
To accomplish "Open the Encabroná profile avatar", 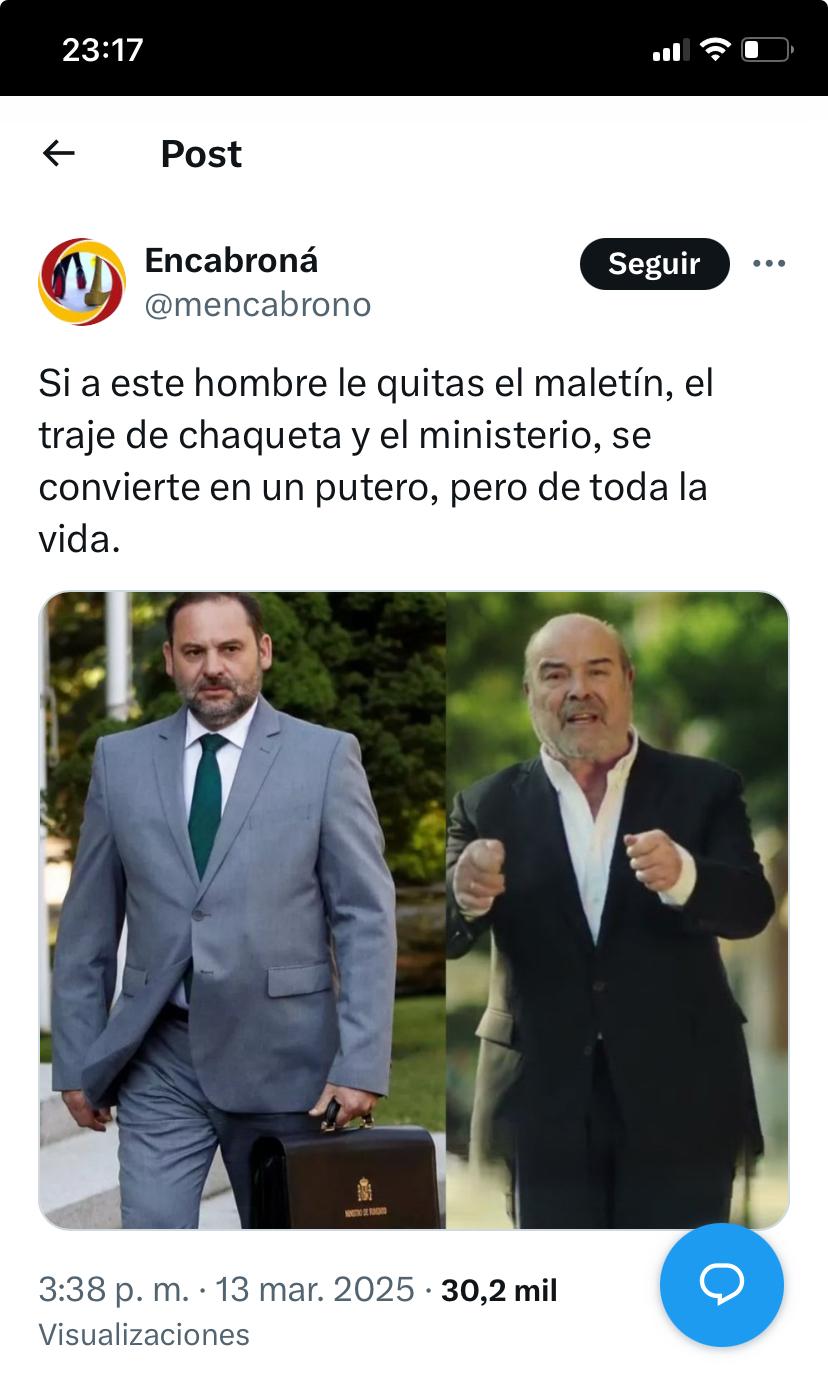I will pyautogui.click(x=82, y=282).
